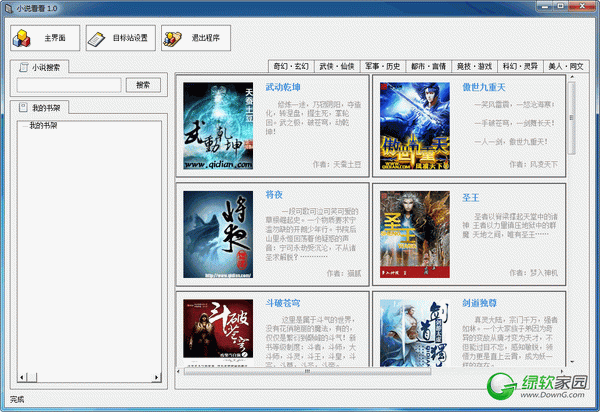Open the 武动乾坤 title link

[283, 87]
